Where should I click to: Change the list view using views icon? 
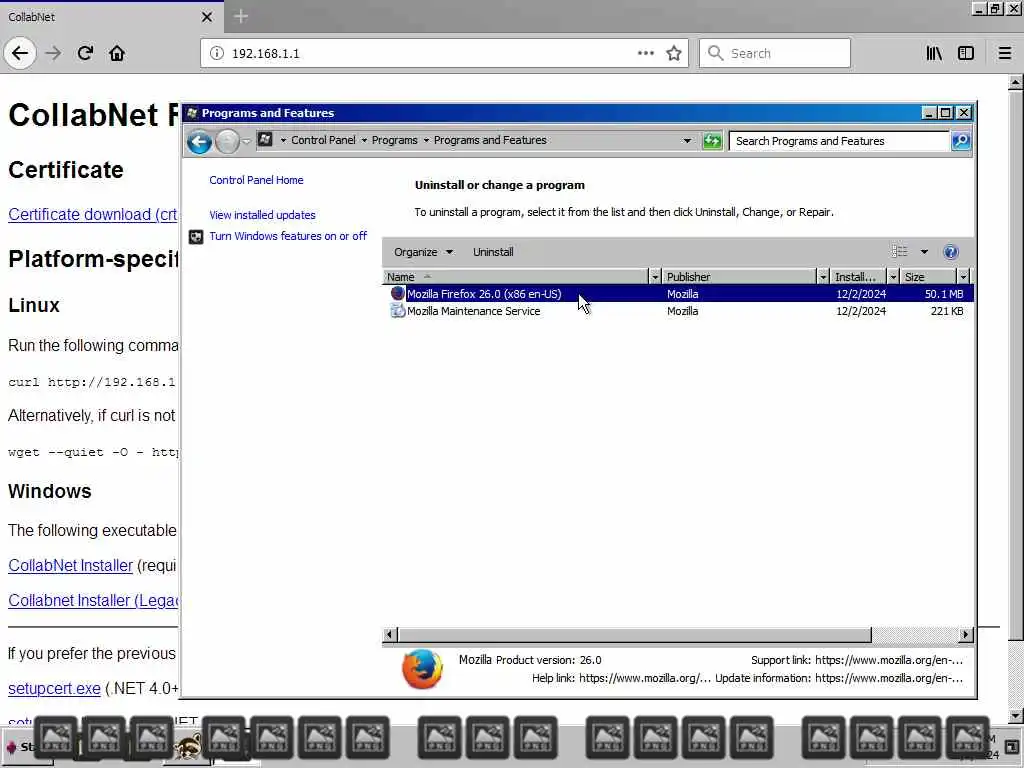pyautogui.click(x=900, y=251)
